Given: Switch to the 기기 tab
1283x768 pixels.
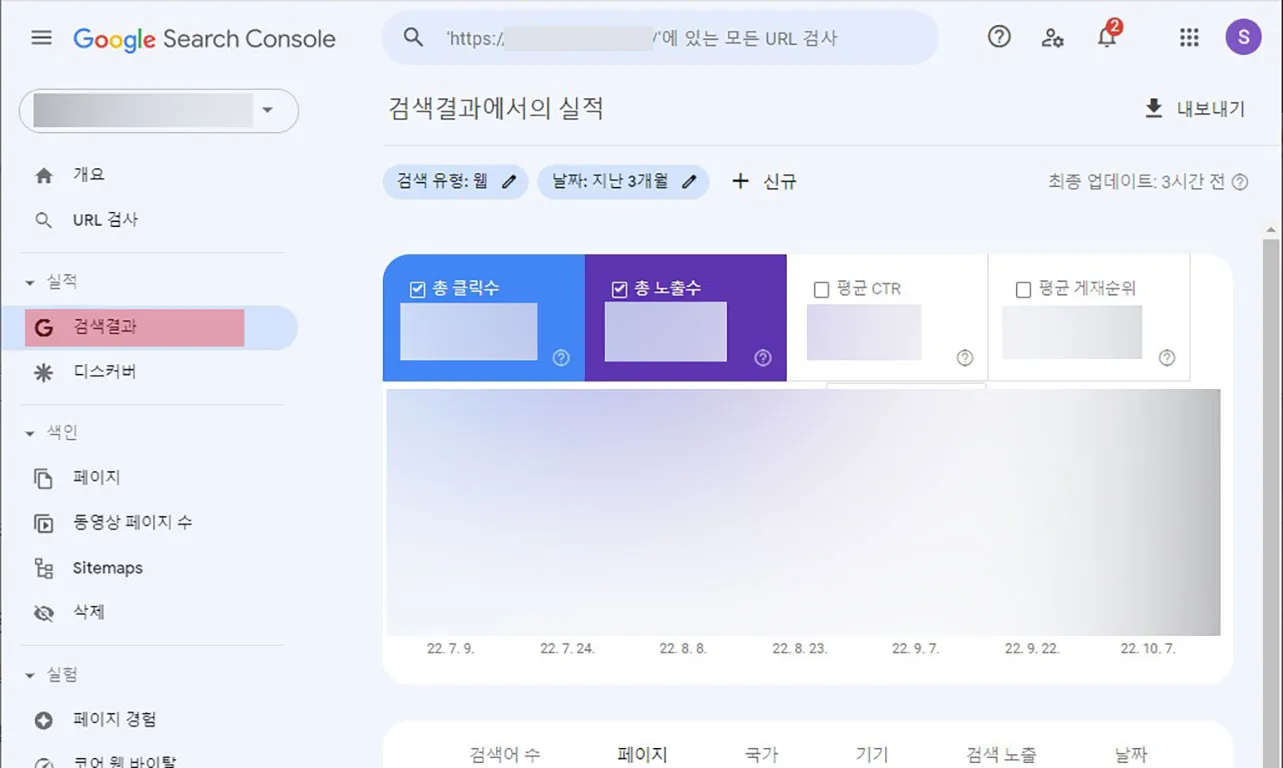Looking at the screenshot, I should [x=872, y=755].
